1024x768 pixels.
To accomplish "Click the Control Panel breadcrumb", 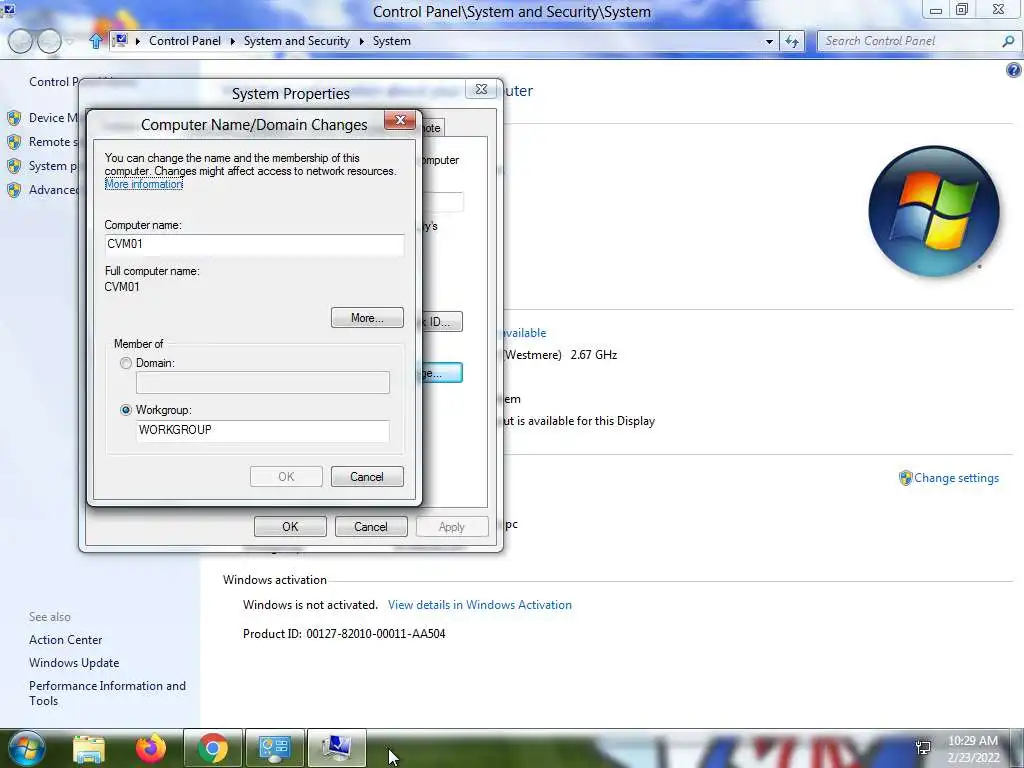I will [185, 41].
